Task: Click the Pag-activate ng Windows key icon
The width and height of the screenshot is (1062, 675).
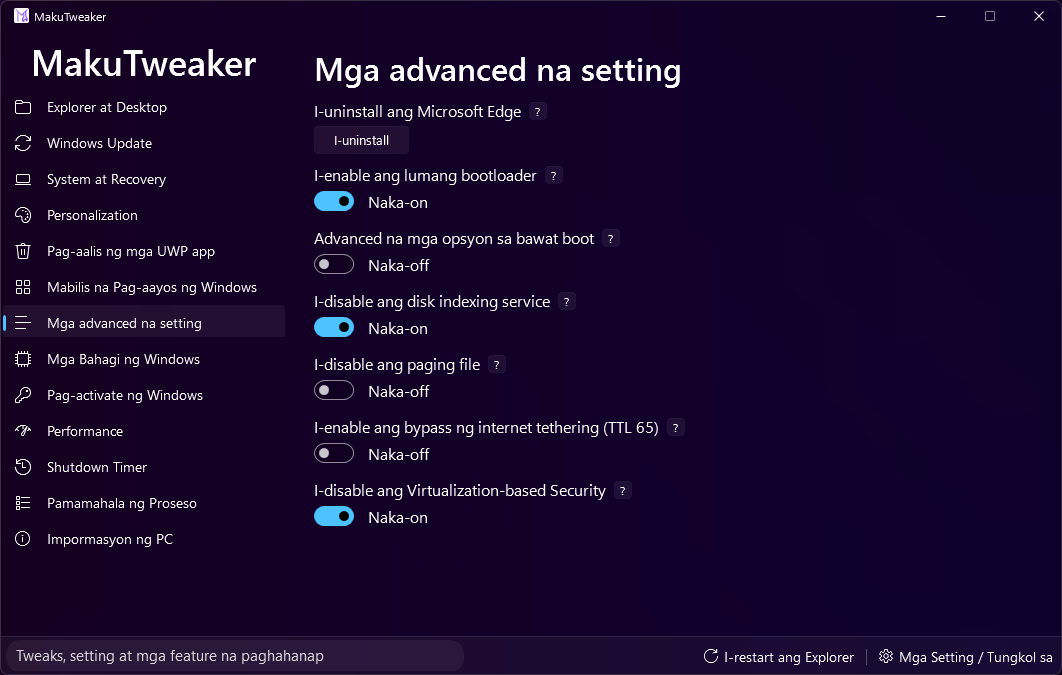Action: coord(23,395)
